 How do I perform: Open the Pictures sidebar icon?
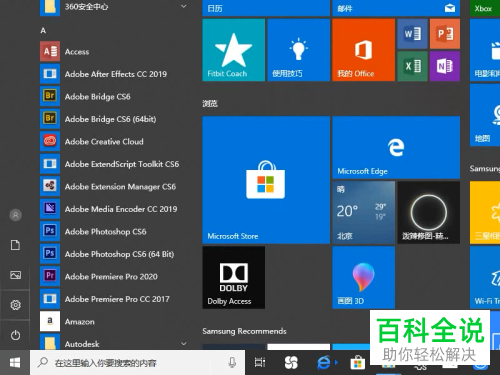(15, 275)
